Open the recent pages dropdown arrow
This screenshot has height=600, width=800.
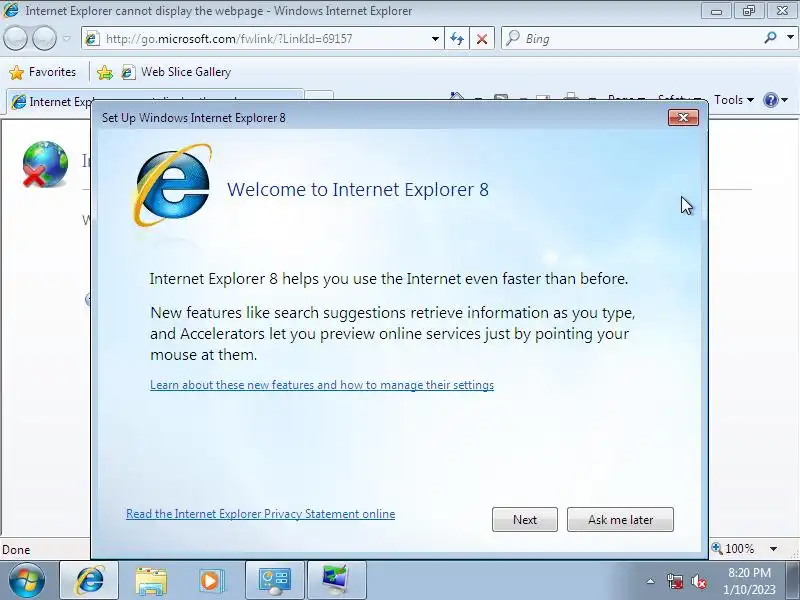[x=66, y=38]
